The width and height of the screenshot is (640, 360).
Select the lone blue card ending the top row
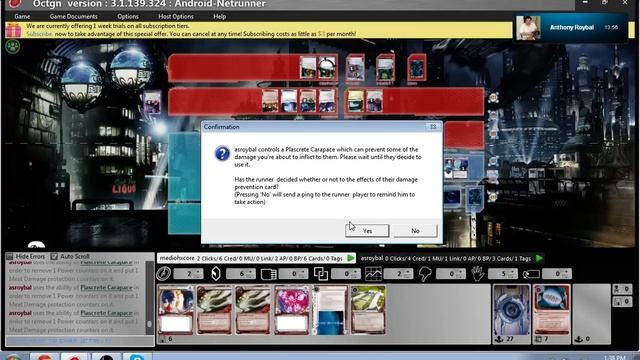coord(416,67)
